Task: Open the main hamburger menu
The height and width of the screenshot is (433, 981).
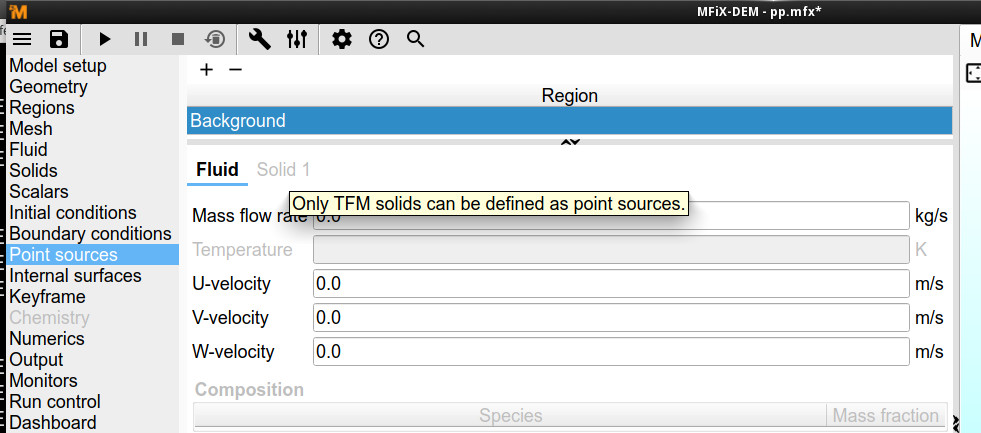Action: (23, 39)
